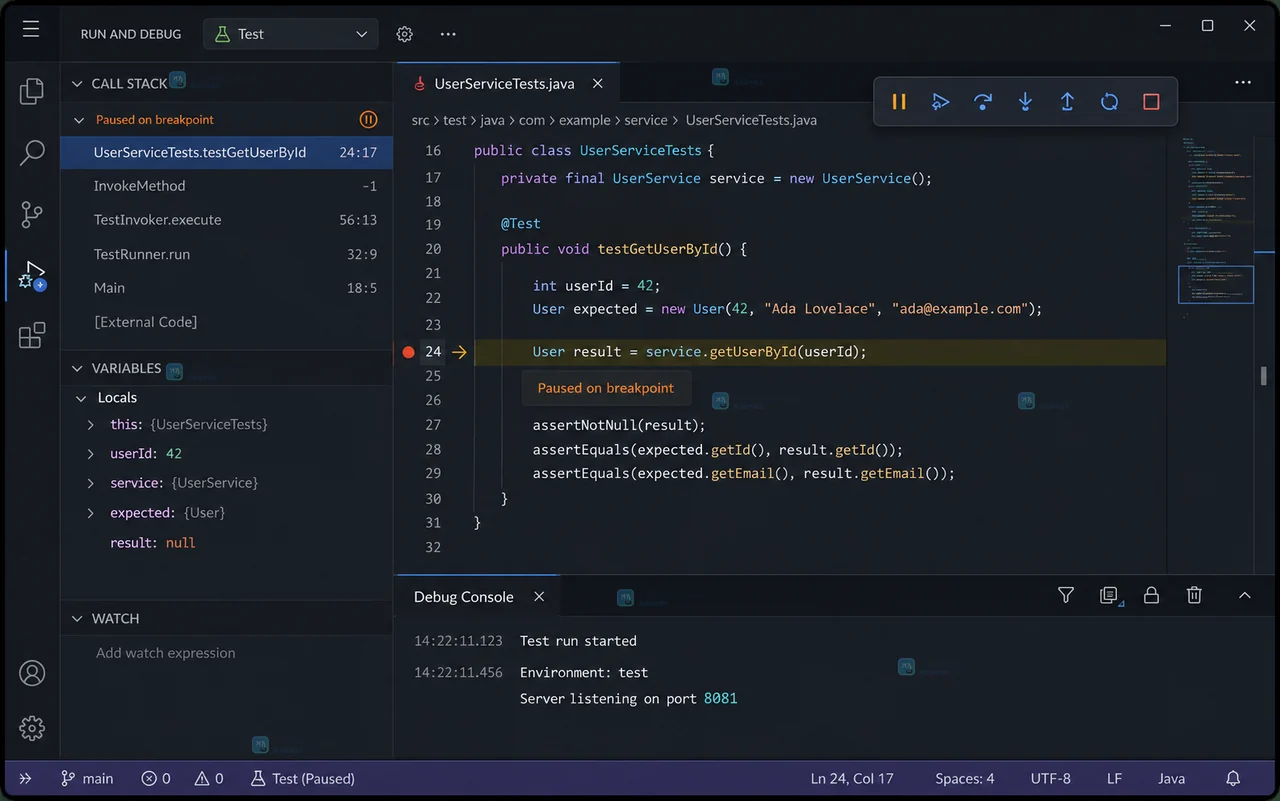Open Run and Debug more actions menu
The image size is (1280, 801).
coord(448,34)
